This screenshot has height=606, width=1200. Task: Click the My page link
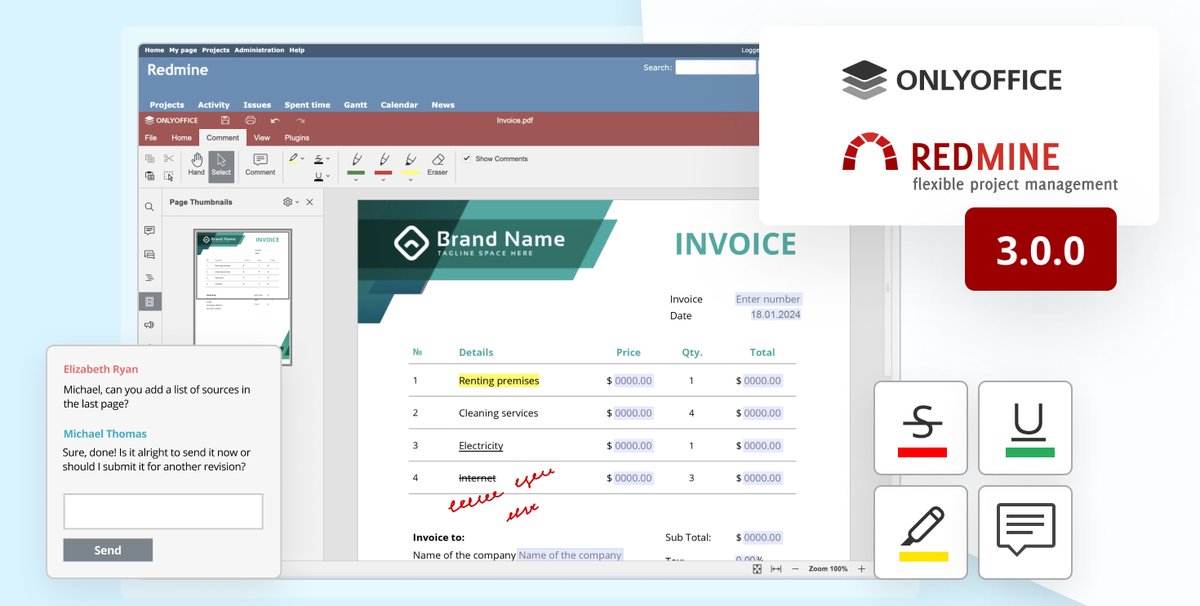[183, 50]
